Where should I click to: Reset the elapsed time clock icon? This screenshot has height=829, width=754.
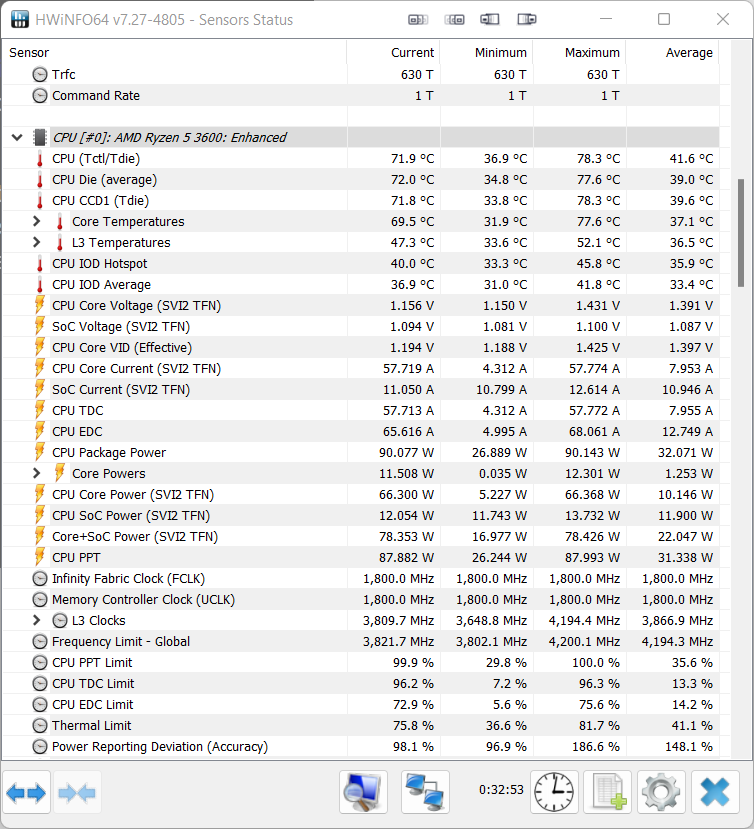click(x=554, y=793)
